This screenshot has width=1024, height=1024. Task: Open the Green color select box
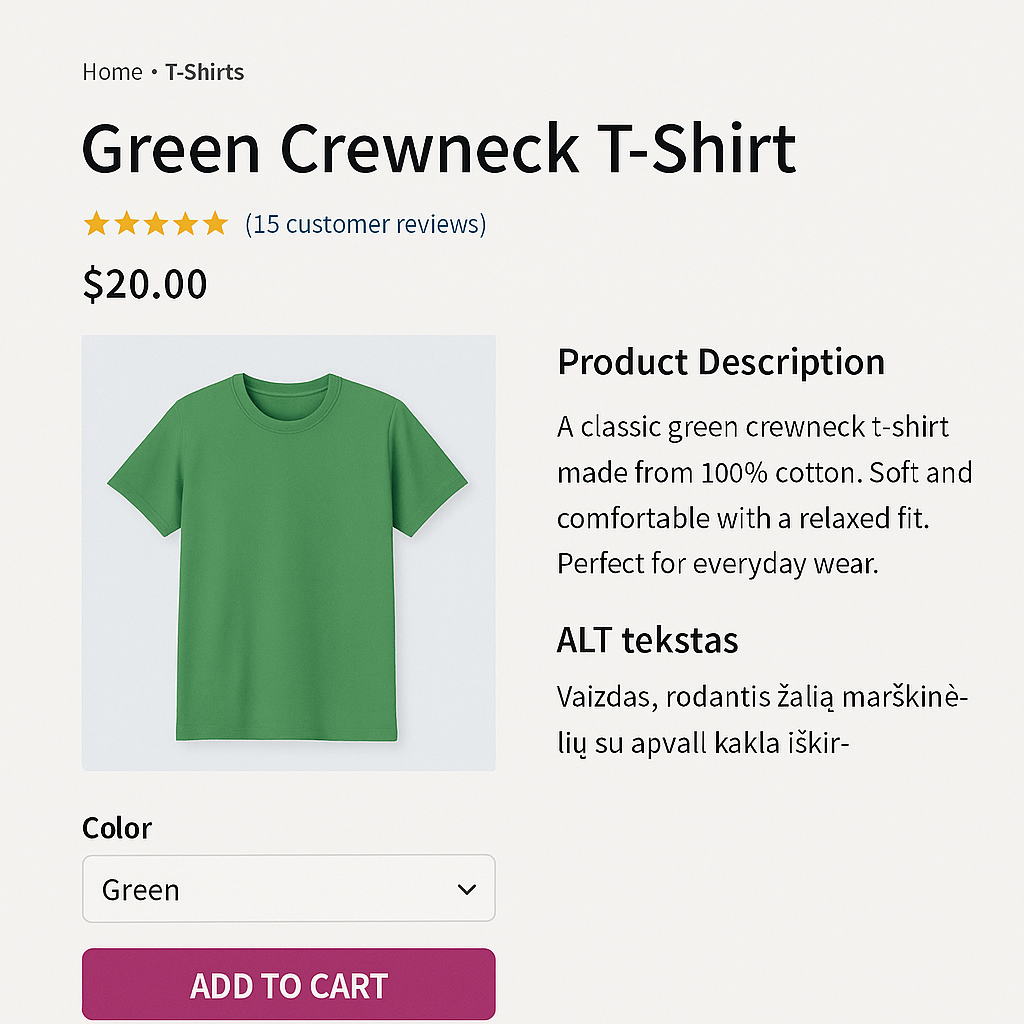coord(289,888)
